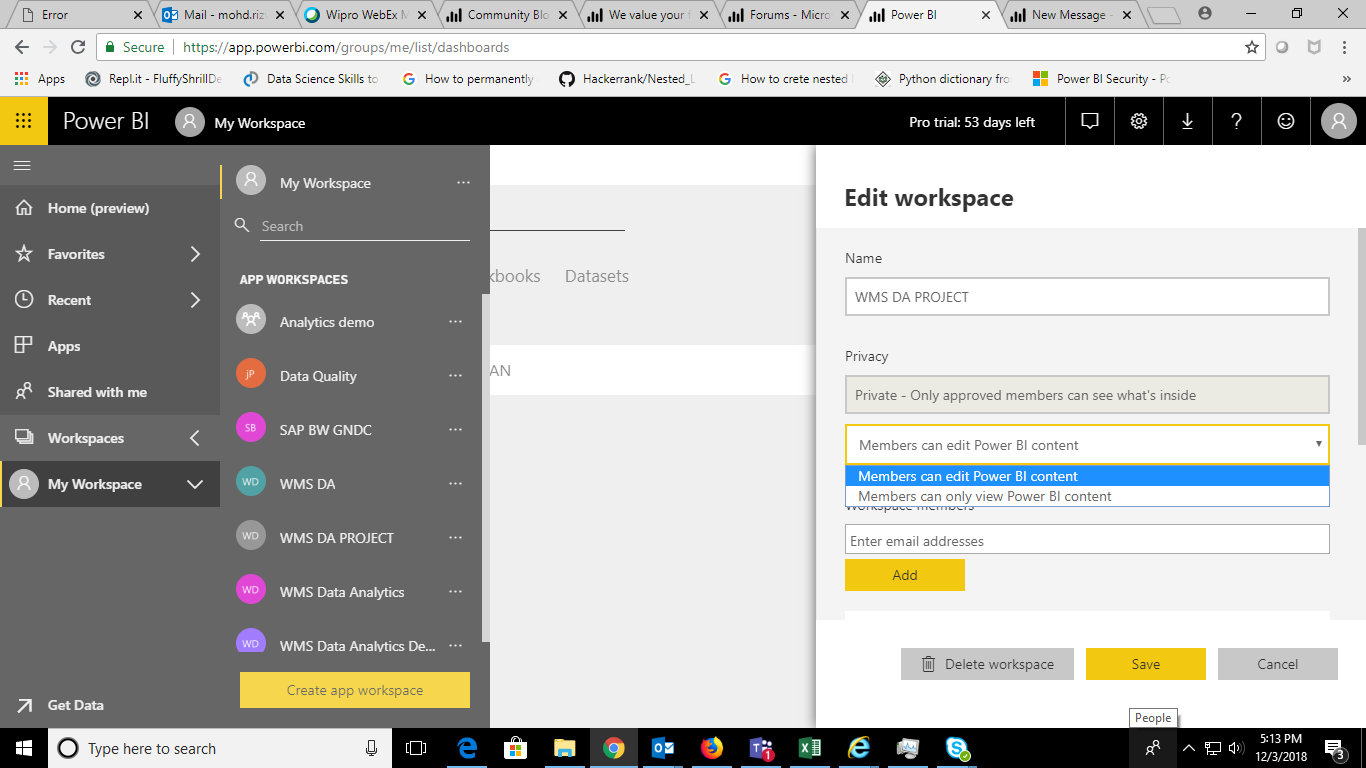Open more options for SAP BW GNDC

point(456,430)
